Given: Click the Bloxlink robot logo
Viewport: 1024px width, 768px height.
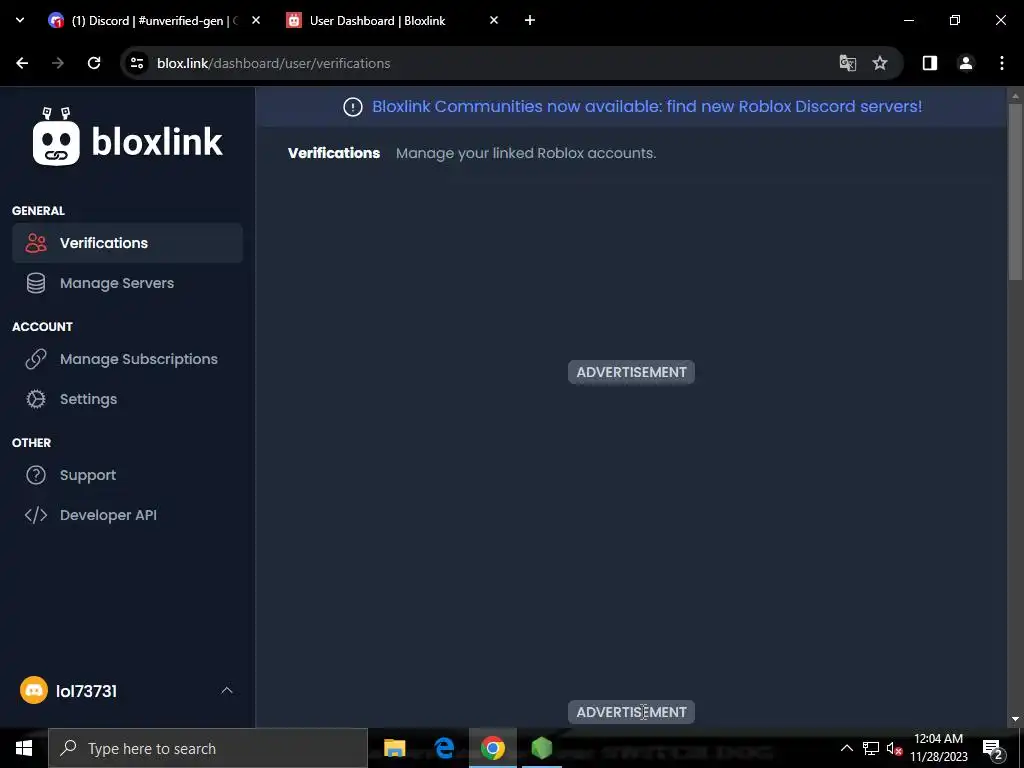Looking at the screenshot, I should pyautogui.click(x=56, y=136).
